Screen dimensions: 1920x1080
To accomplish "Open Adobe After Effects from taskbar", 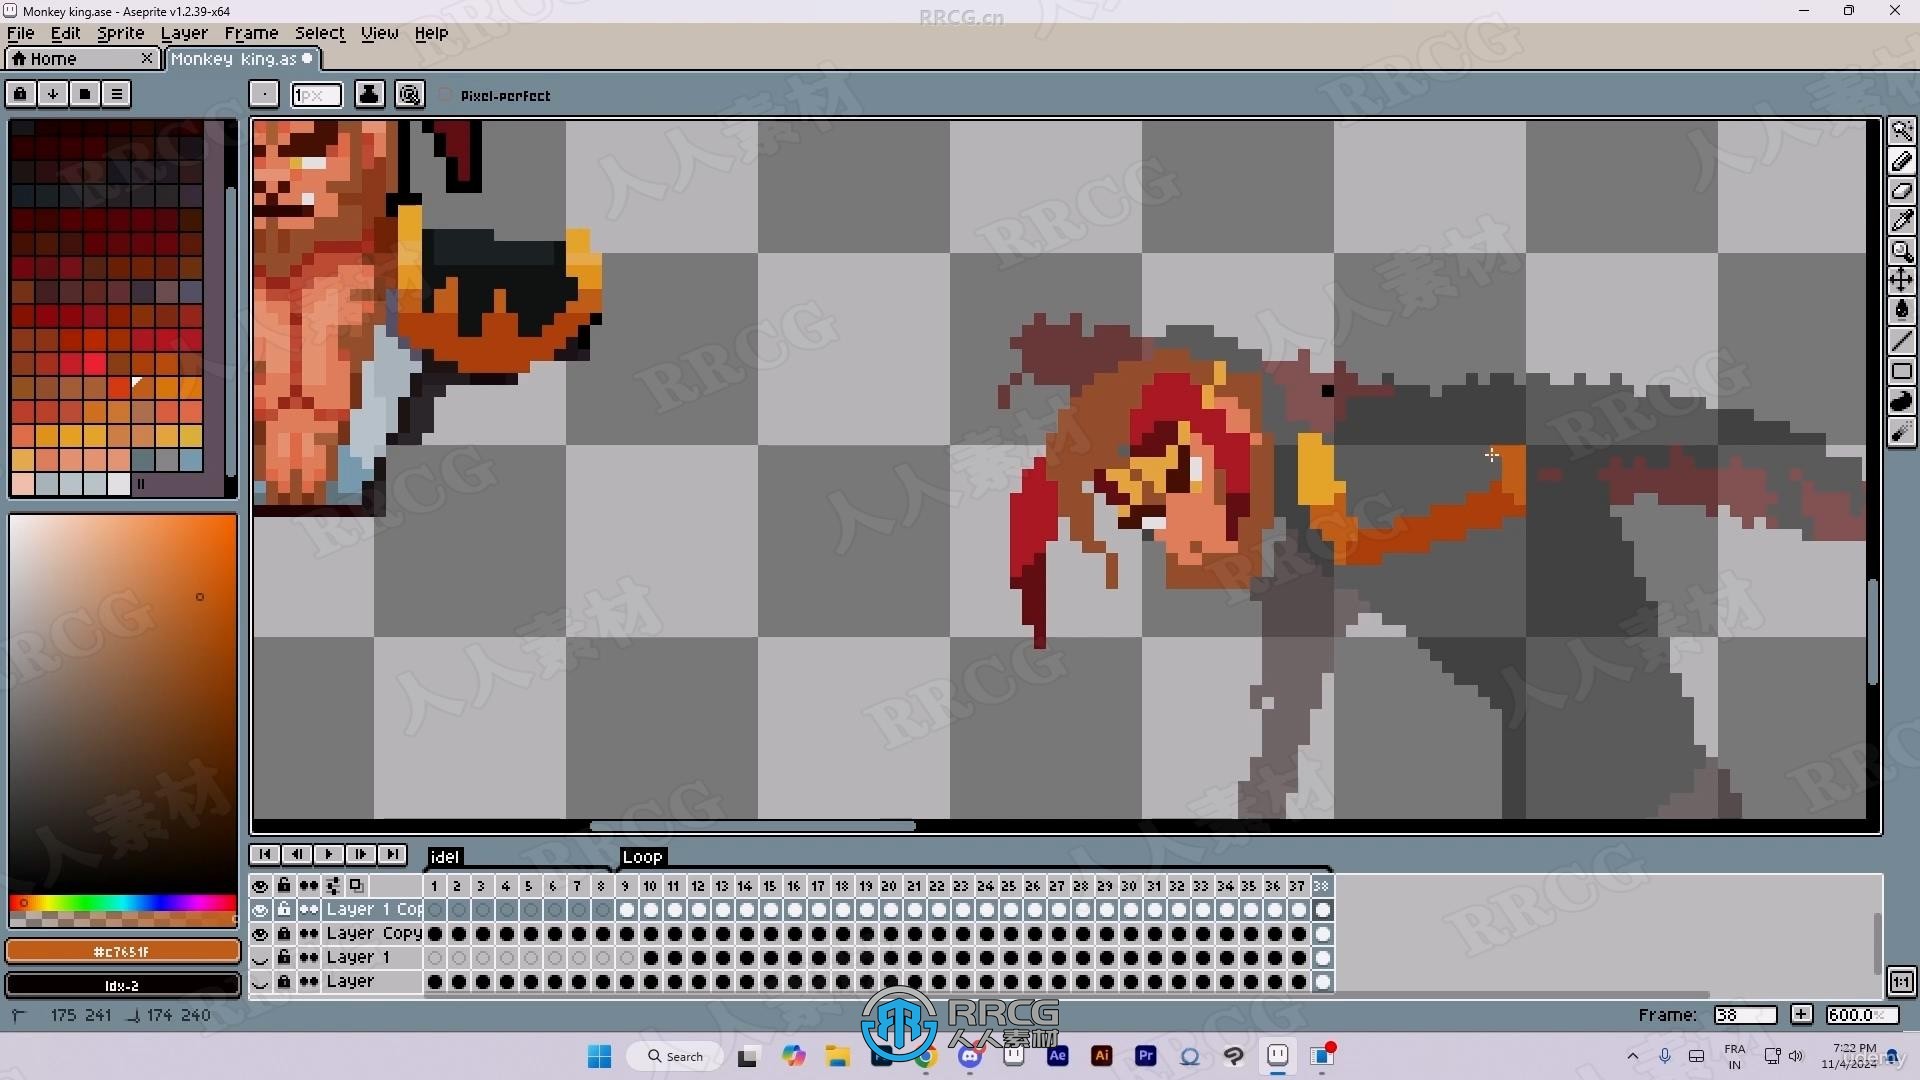I will [1057, 1056].
